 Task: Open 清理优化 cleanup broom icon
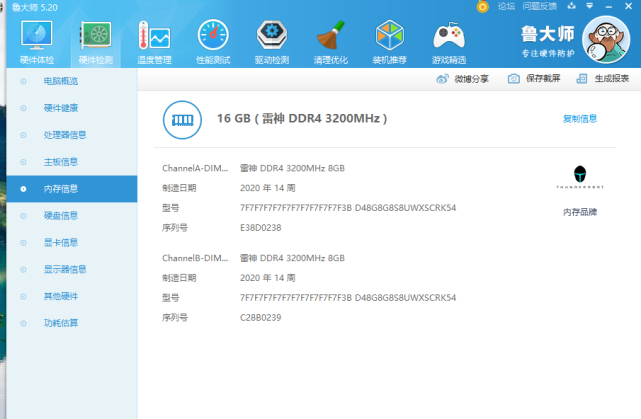[331, 43]
